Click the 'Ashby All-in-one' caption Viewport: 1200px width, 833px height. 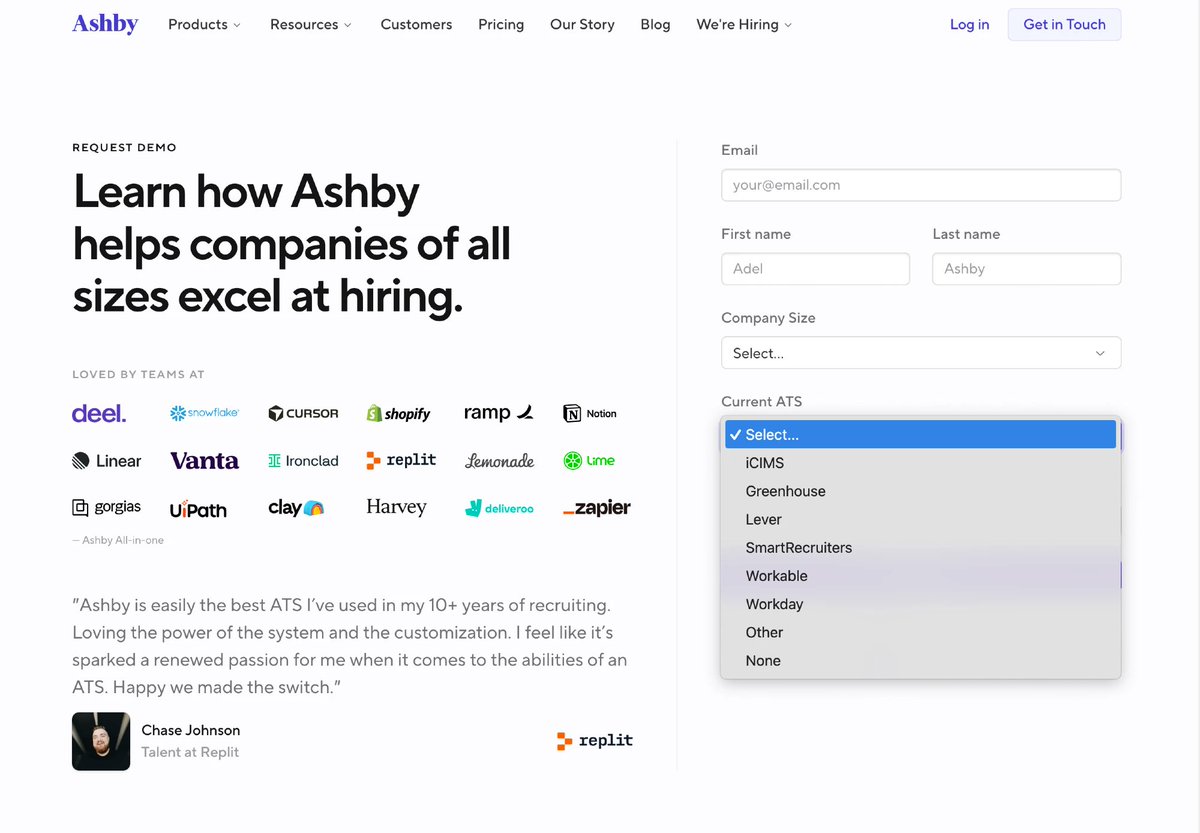tap(118, 540)
